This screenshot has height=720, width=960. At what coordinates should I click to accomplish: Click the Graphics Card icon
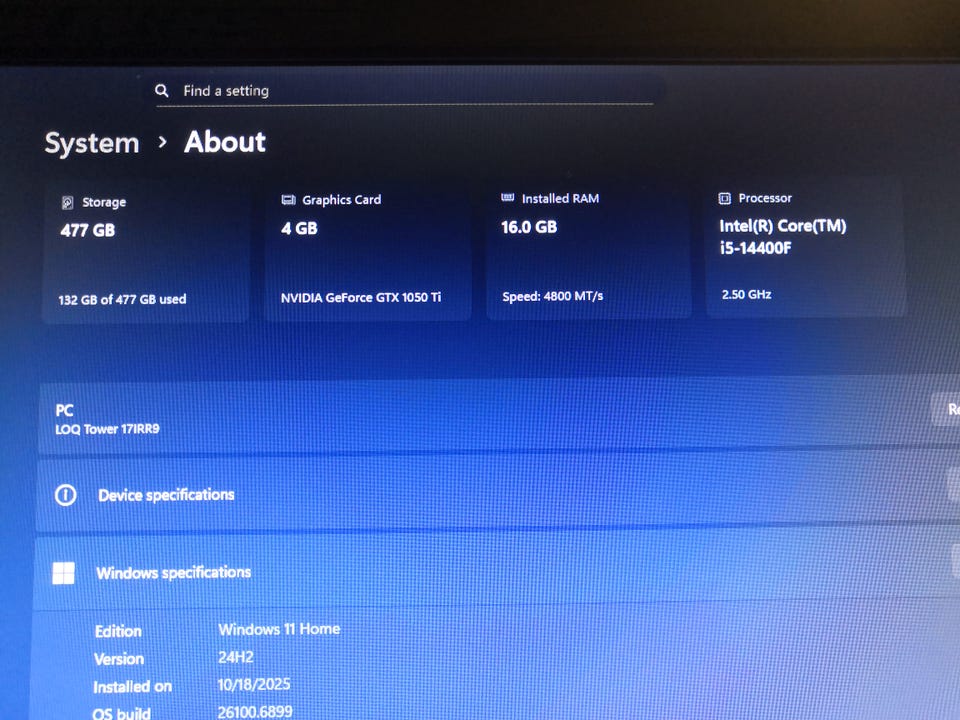tap(288, 200)
